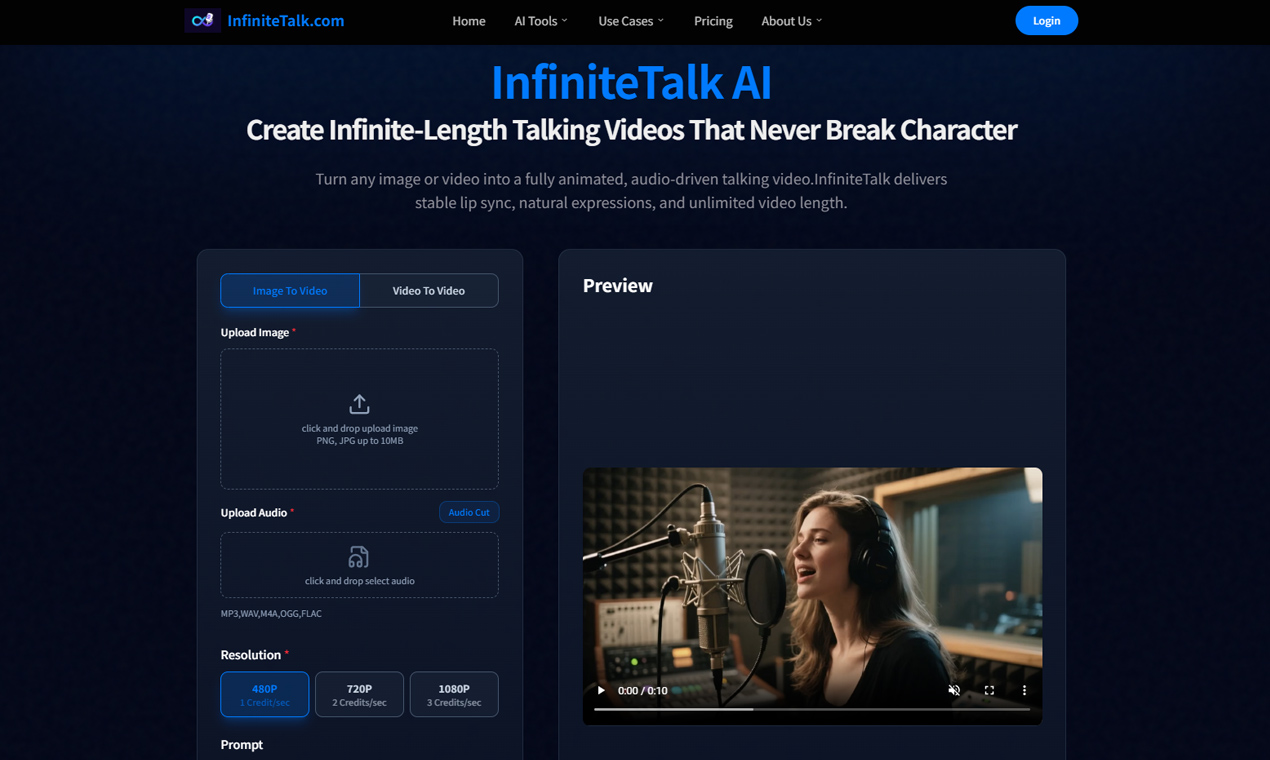Screen dimensions: 1270x760
Task: Select the 1080P resolution option
Action: [x=454, y=694]
